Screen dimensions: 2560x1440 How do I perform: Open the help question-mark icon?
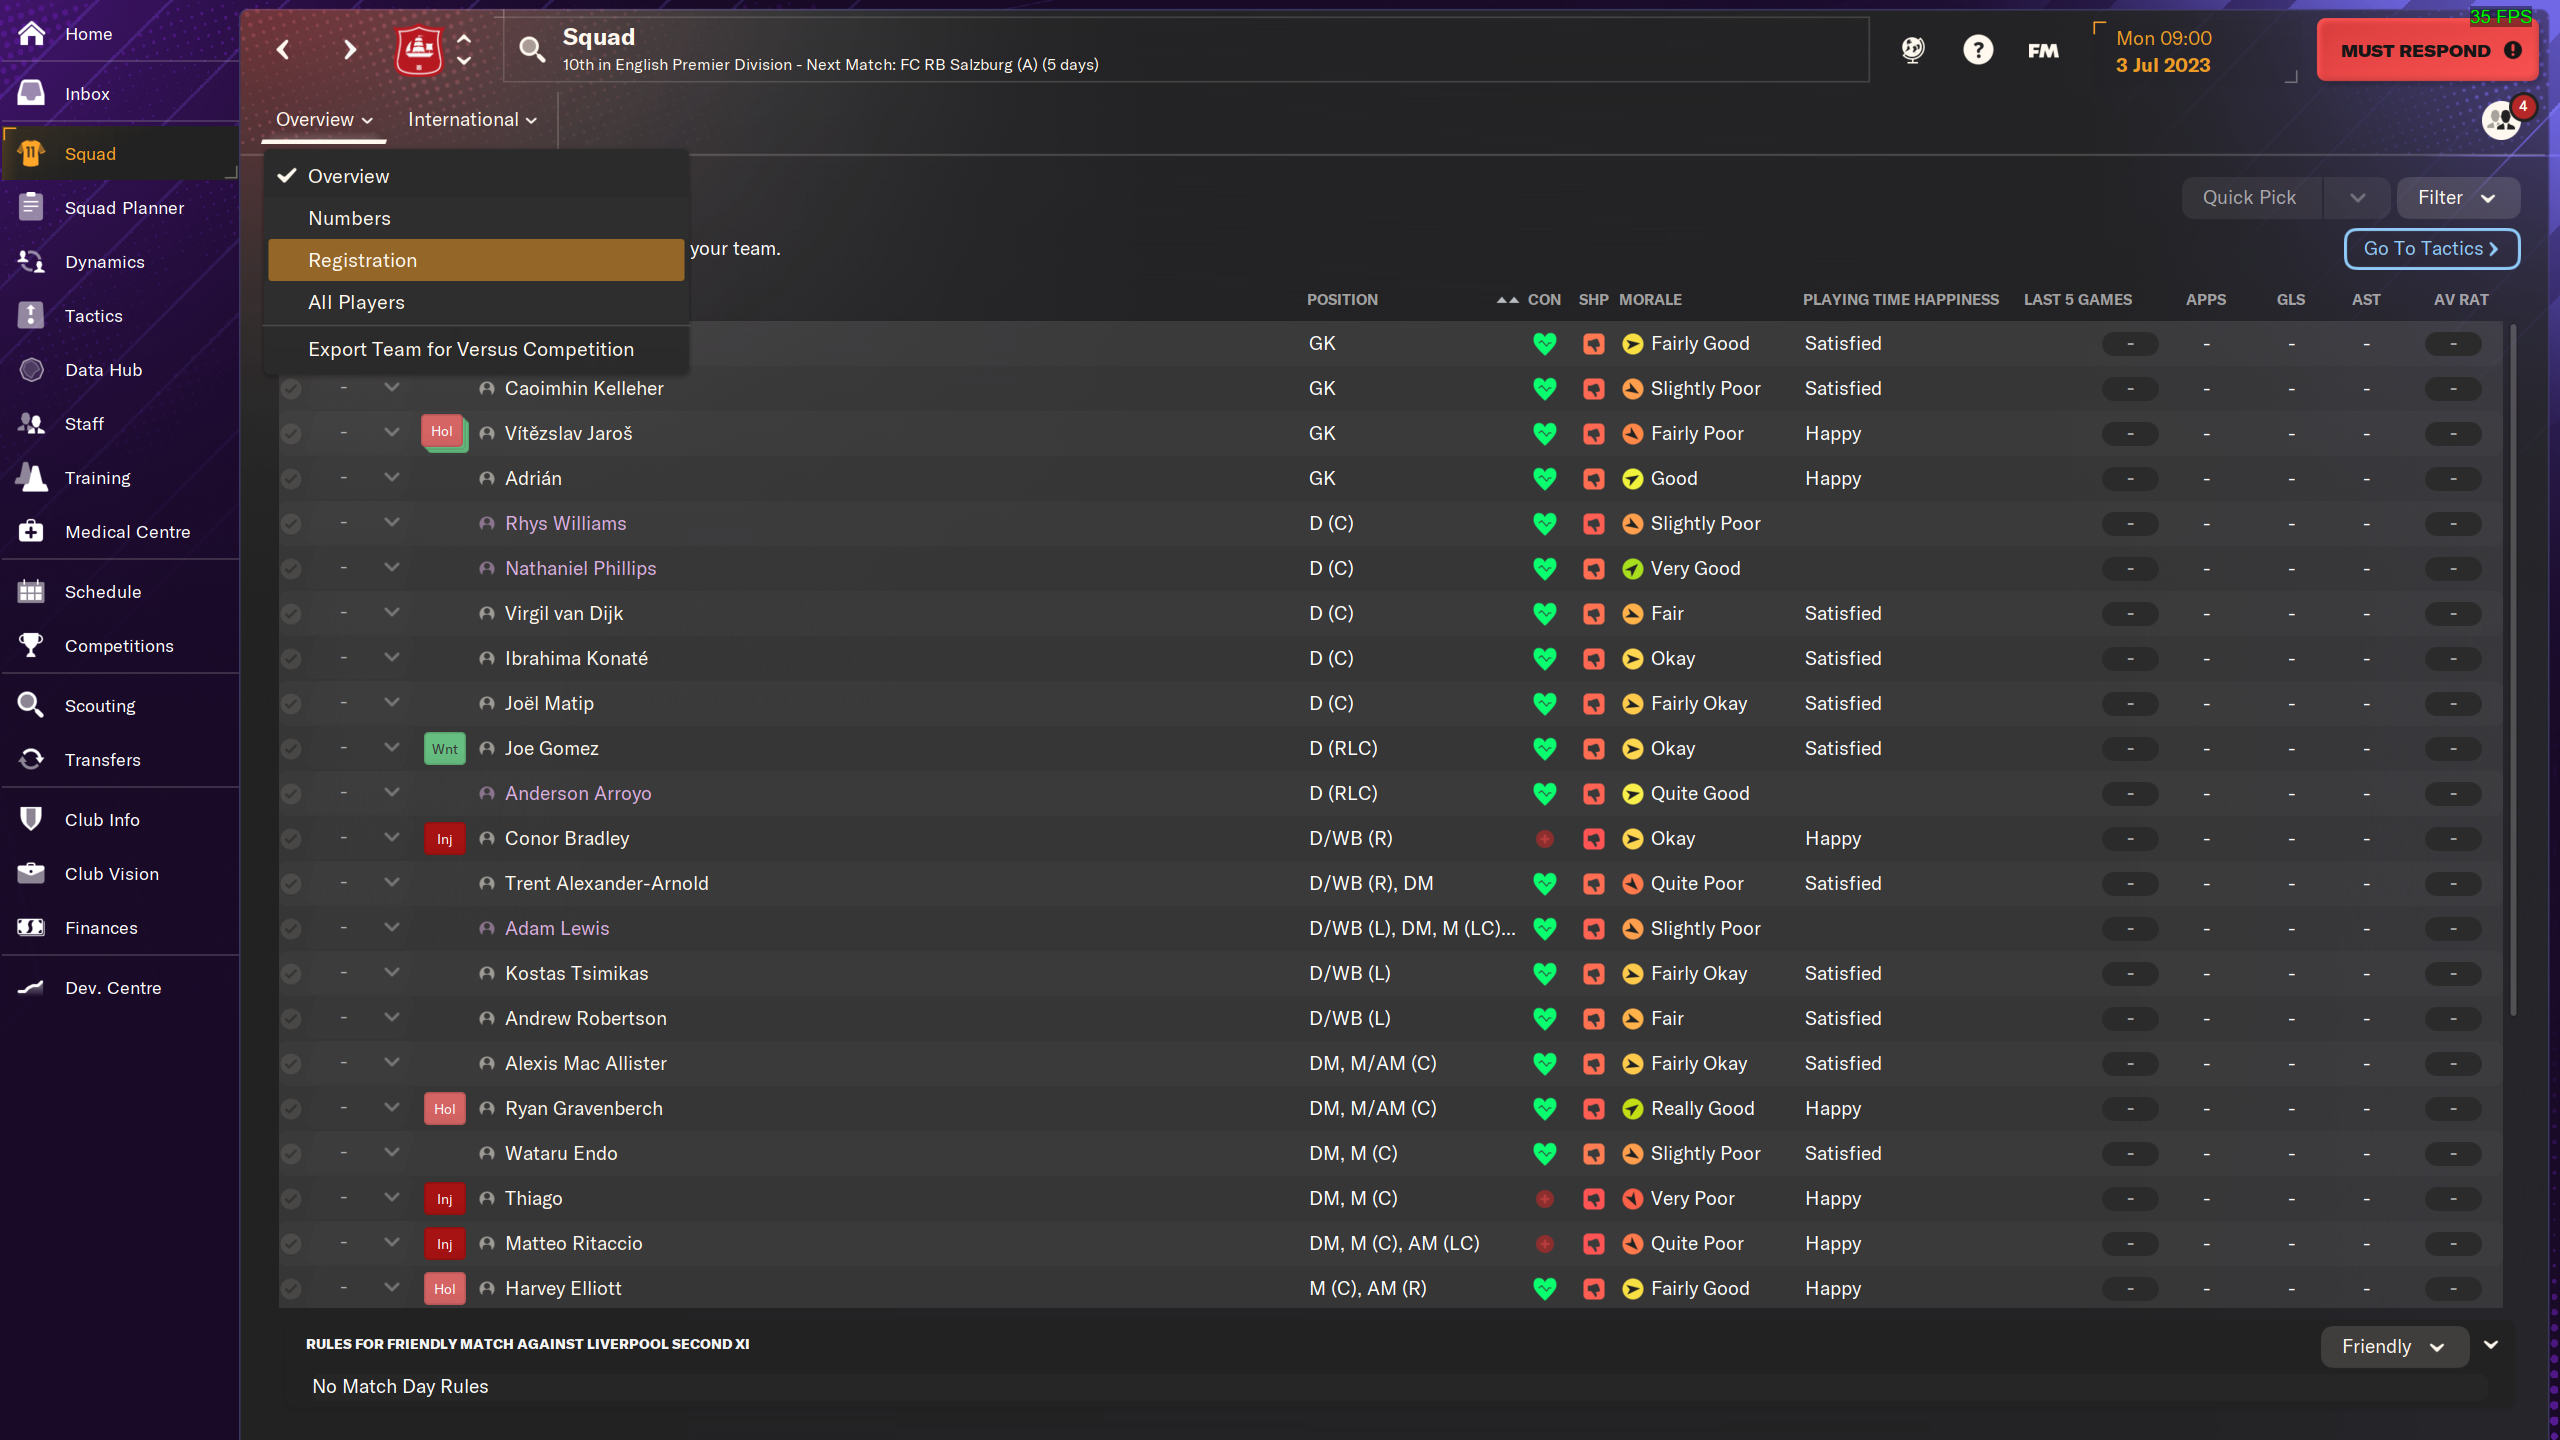pos(1977,49)
